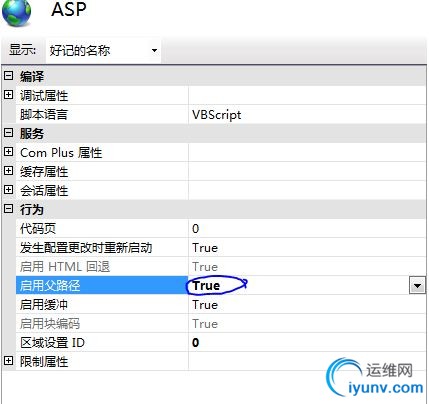Collapse the 行为 section

click(x=9, y=209)
